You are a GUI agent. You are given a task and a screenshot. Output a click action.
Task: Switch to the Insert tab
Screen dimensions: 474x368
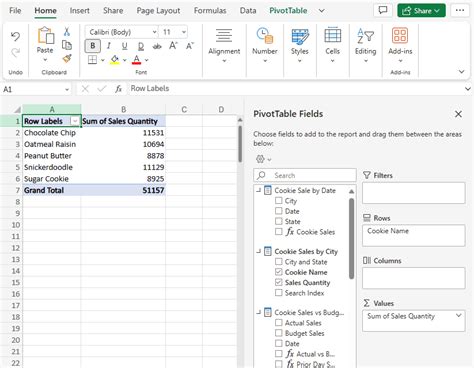click(80, 11)
